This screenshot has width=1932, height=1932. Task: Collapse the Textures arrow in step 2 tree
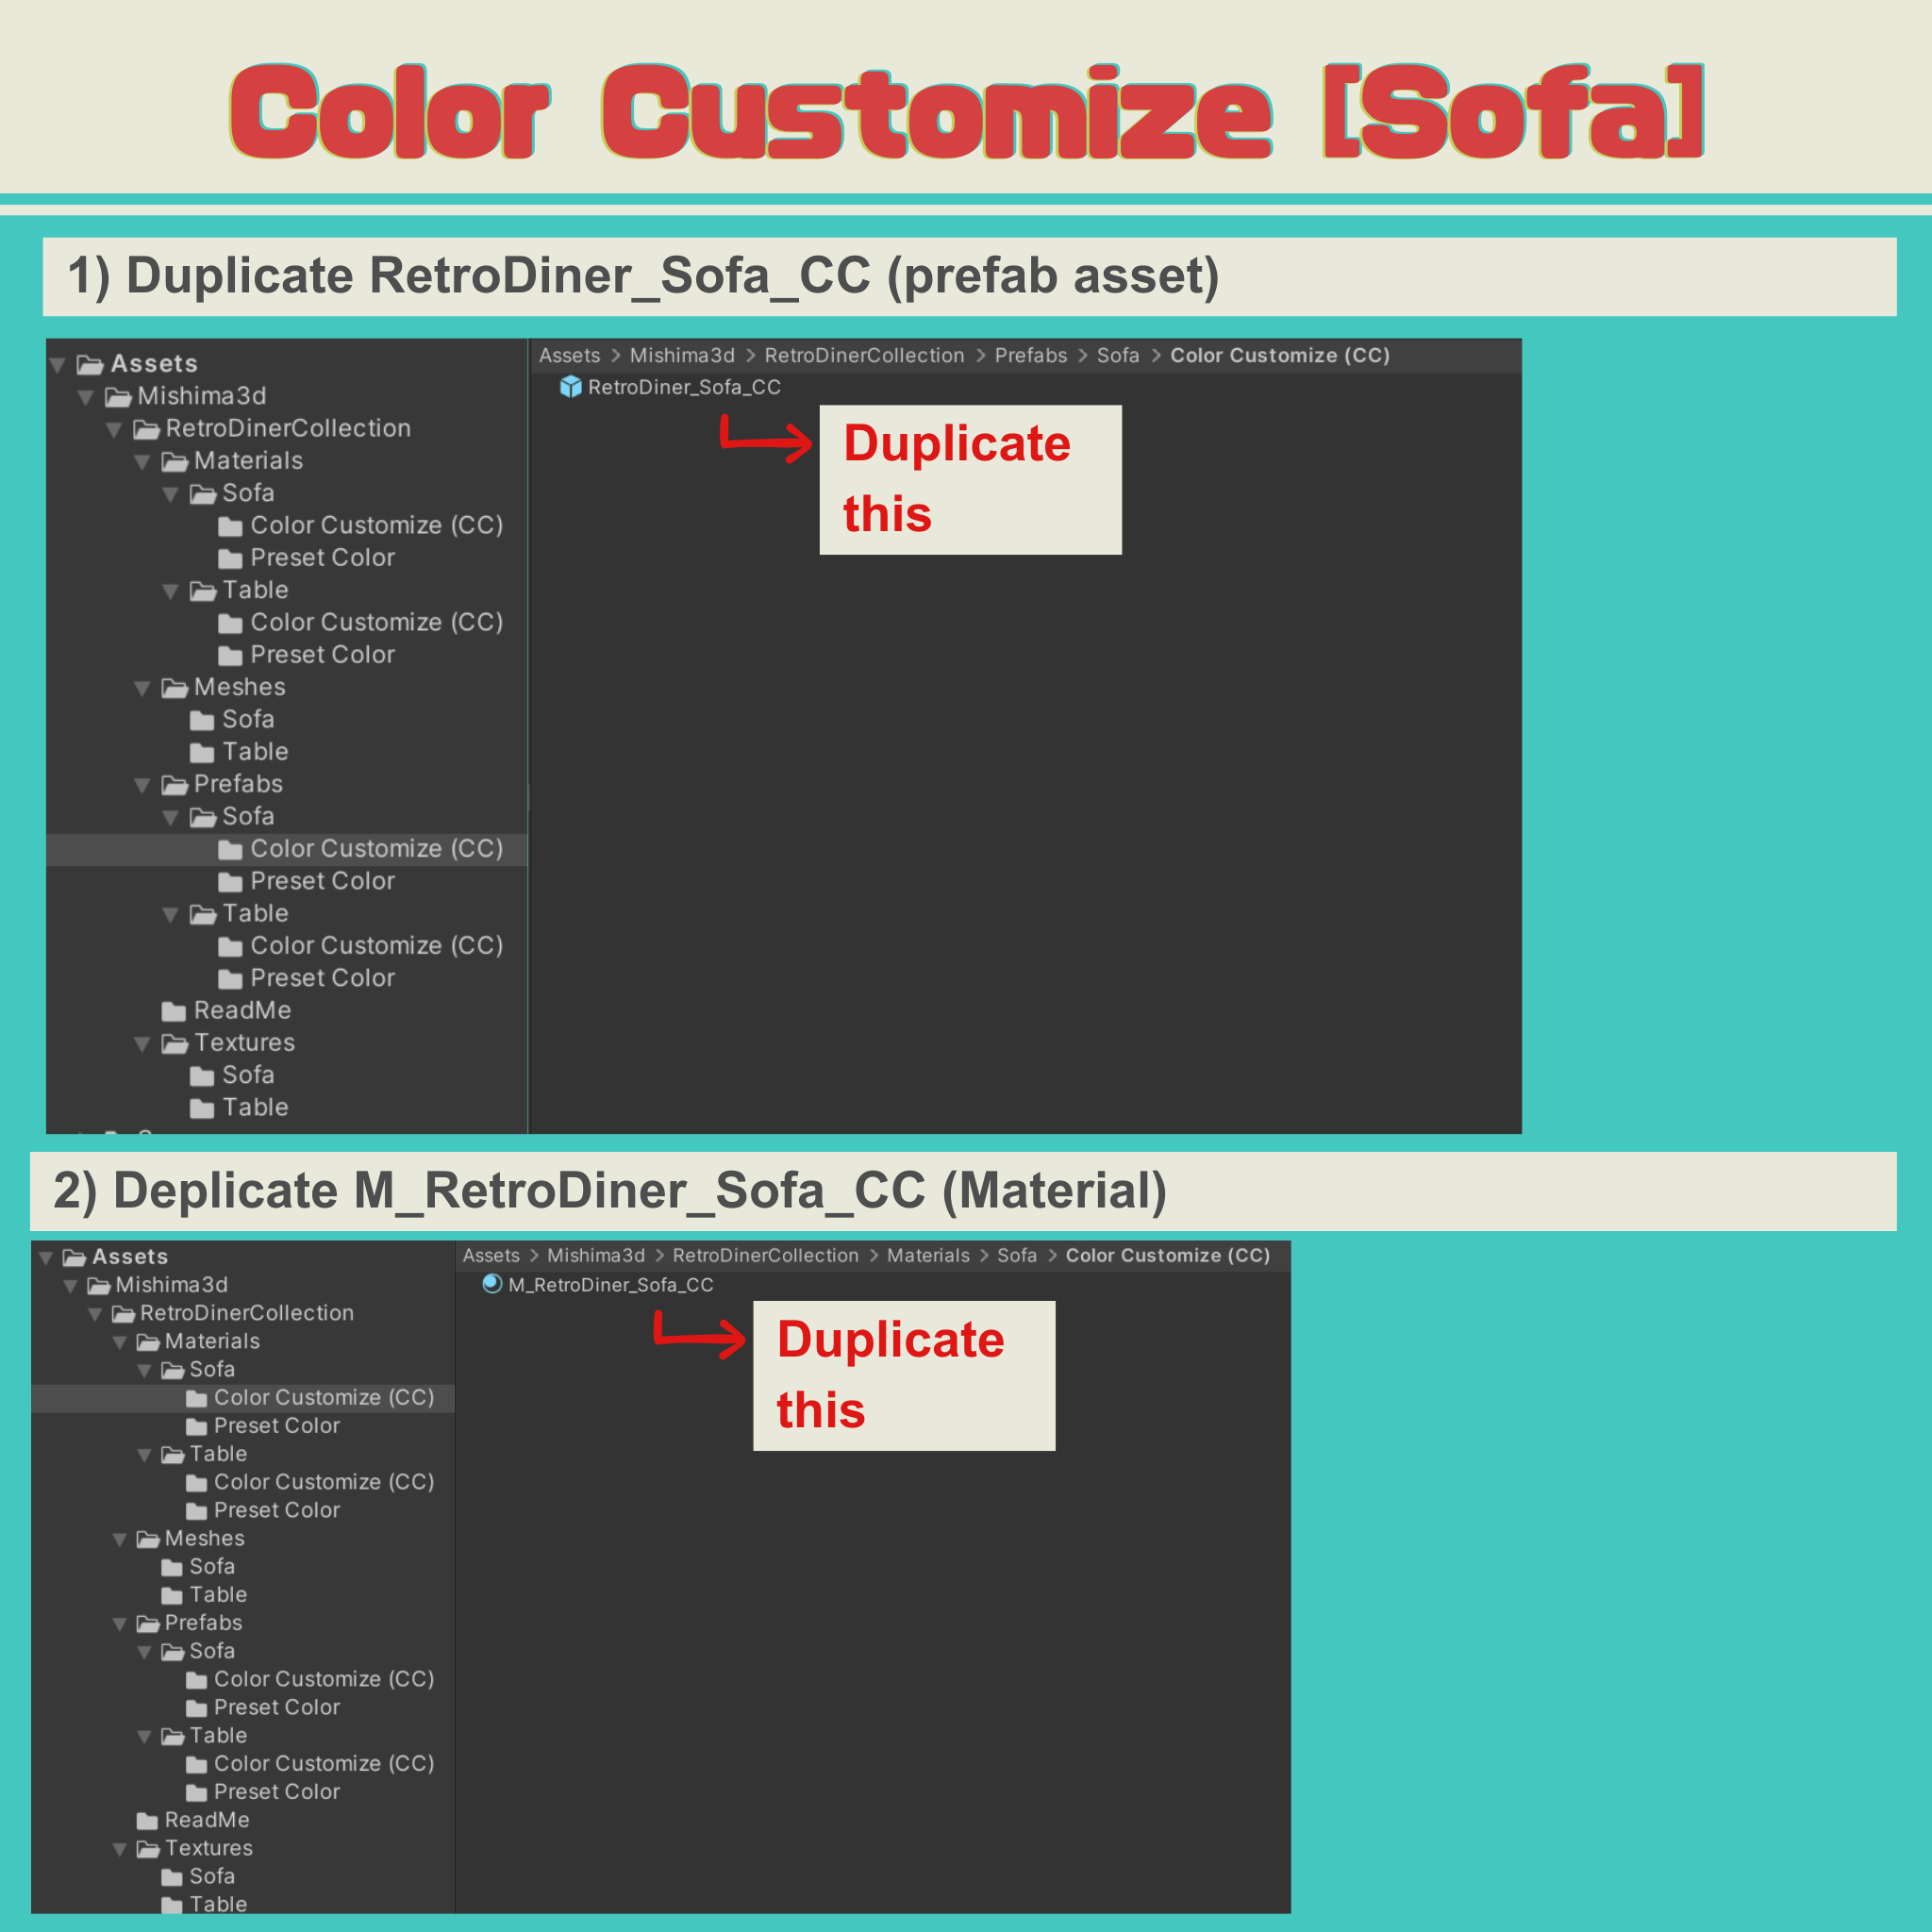[120, 1850]
